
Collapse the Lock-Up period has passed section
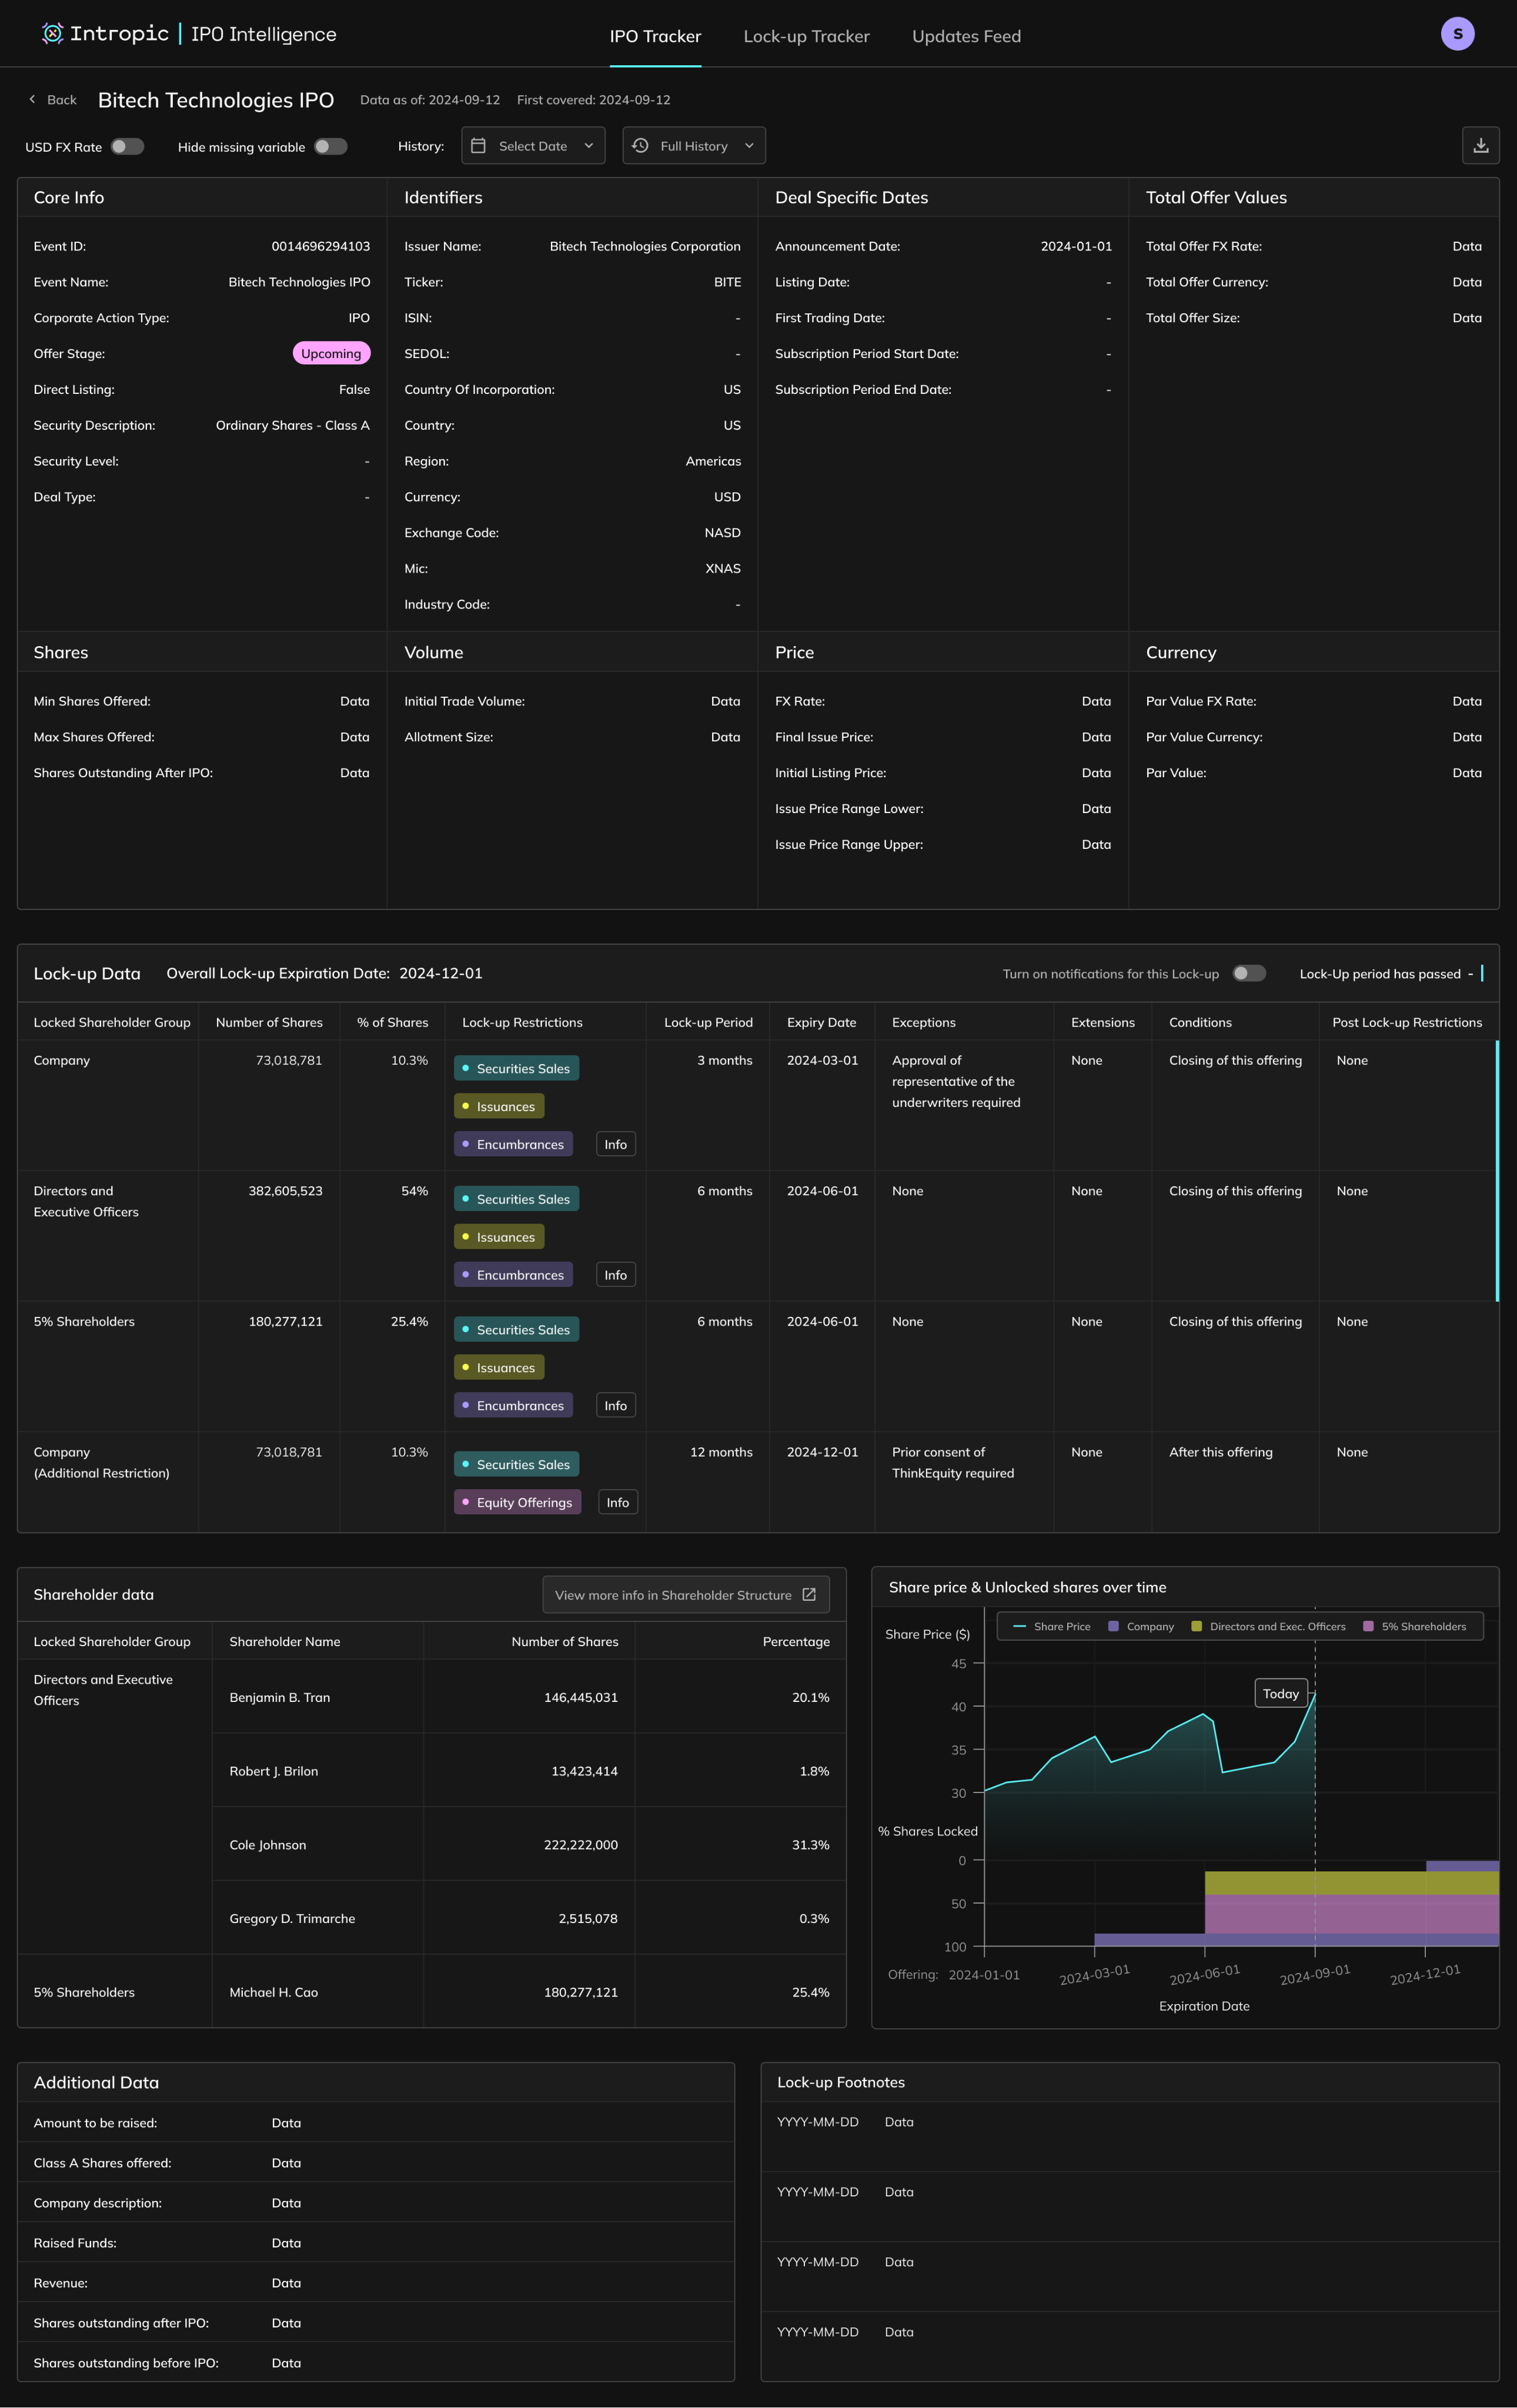[x=1470, y=974]
